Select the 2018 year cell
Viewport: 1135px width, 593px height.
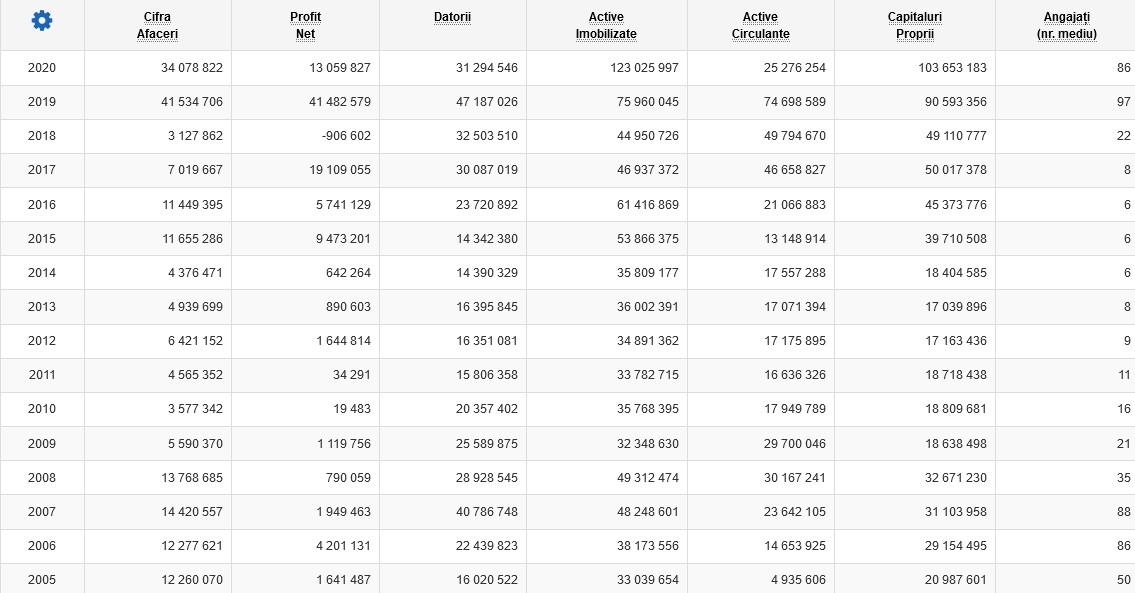point(42,135)
